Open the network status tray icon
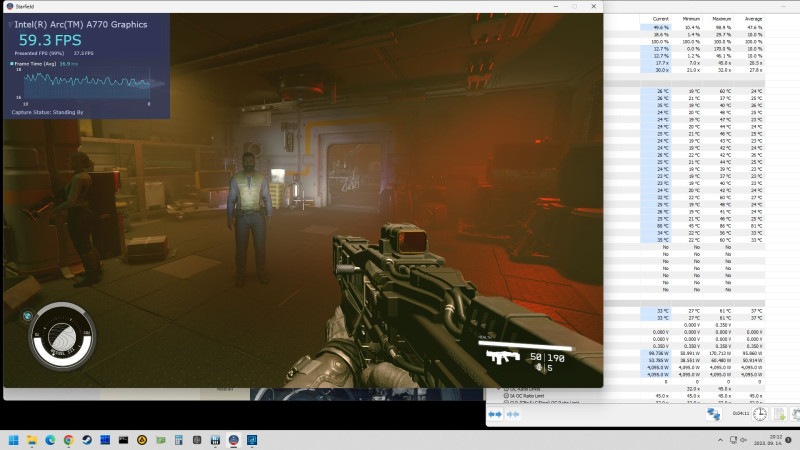The height and width of the screenshot is (450, 800). [x=733, y=440]
